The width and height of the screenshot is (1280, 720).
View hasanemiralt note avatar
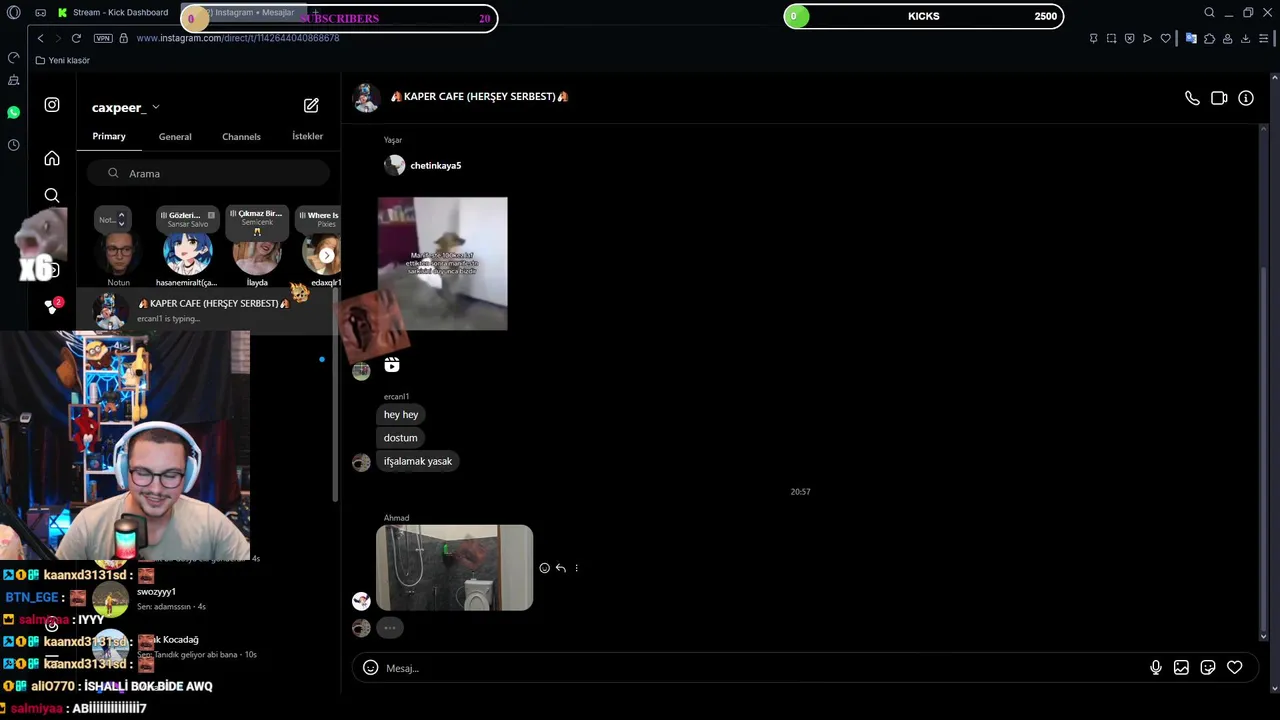coord(187,255)
